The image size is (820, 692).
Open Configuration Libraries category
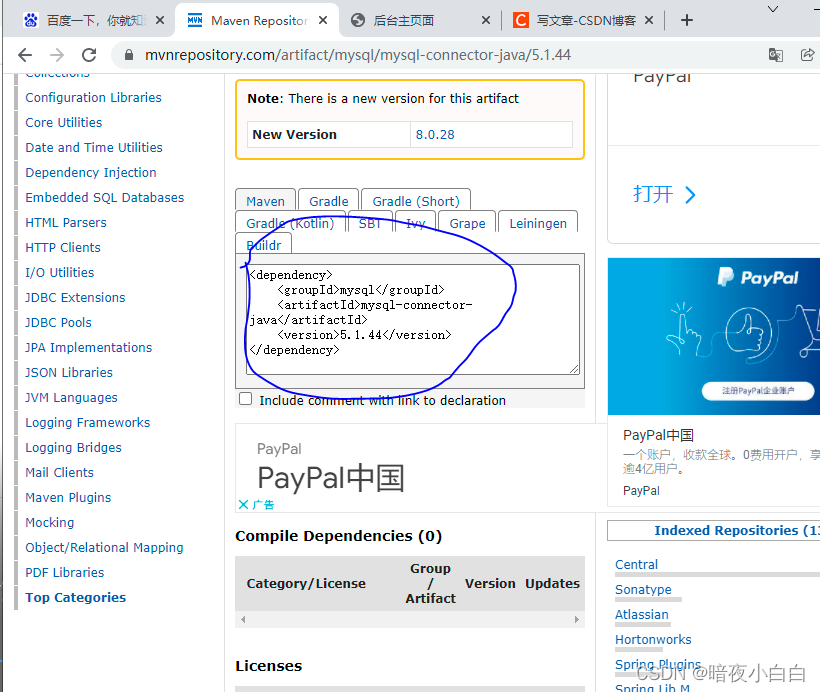click(x=94, y=97)
